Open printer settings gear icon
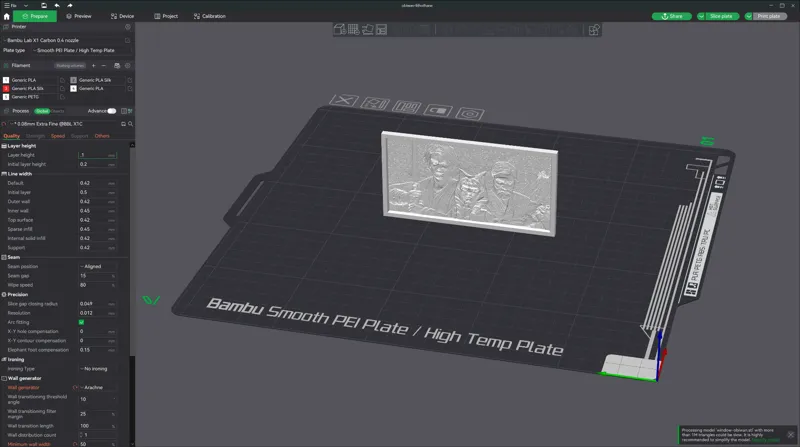Image resolution: width=800 pixels, height=447 pixels. [128, 27]
